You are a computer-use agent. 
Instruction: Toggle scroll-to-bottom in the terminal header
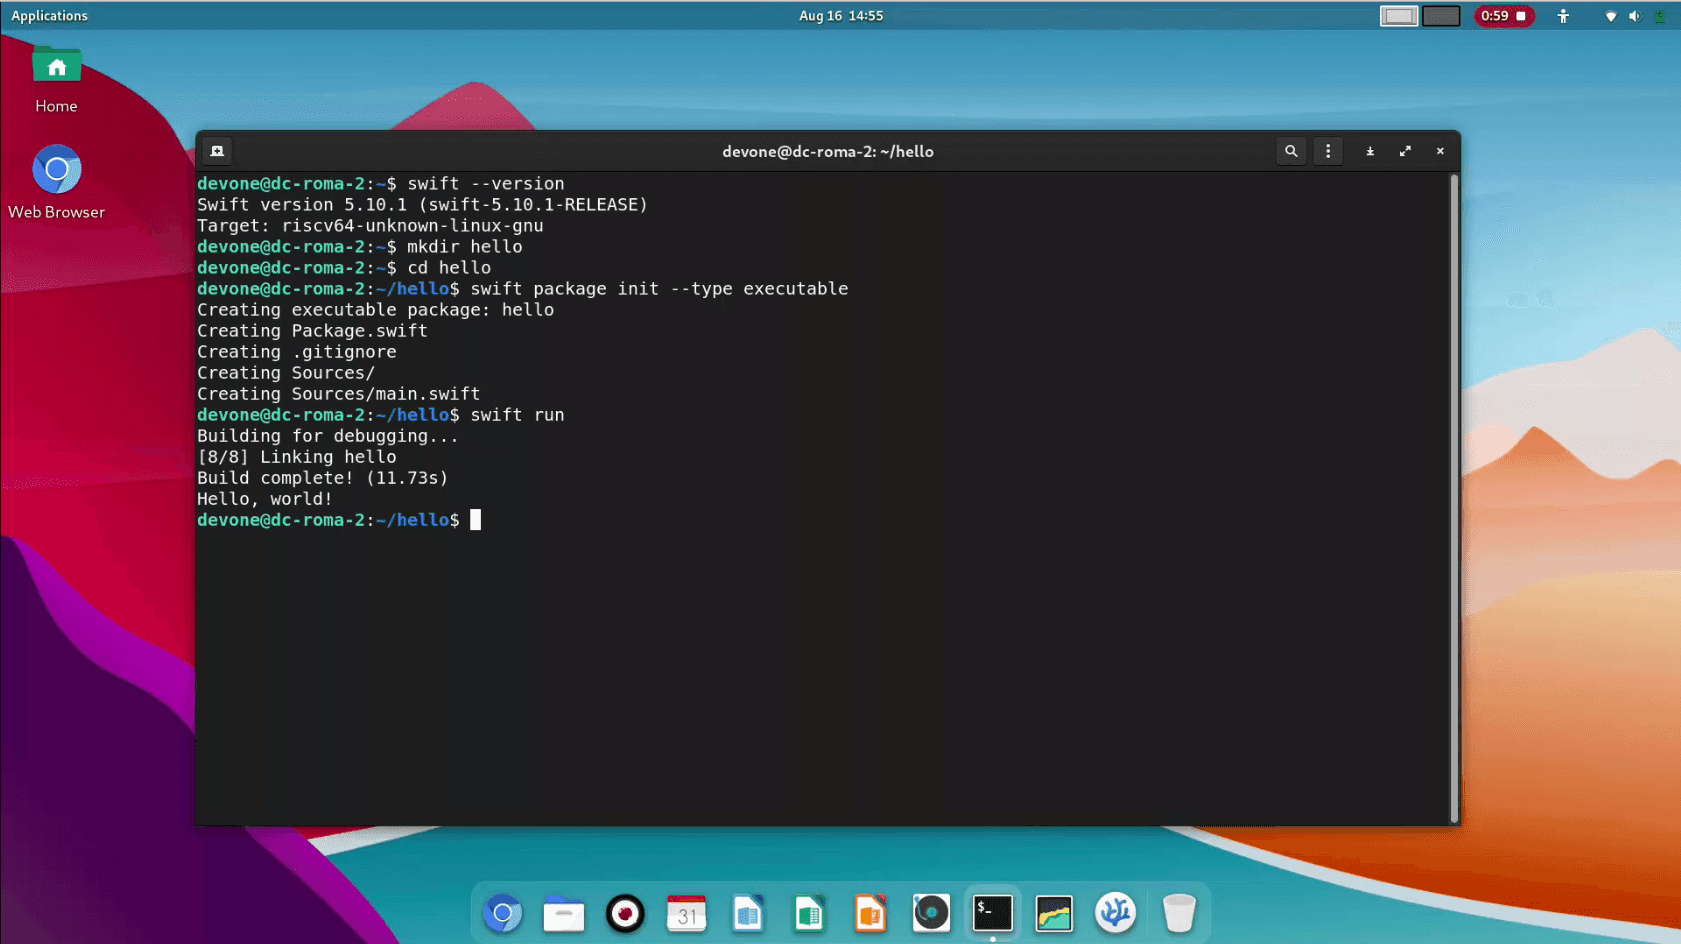tap(1369, 151)
